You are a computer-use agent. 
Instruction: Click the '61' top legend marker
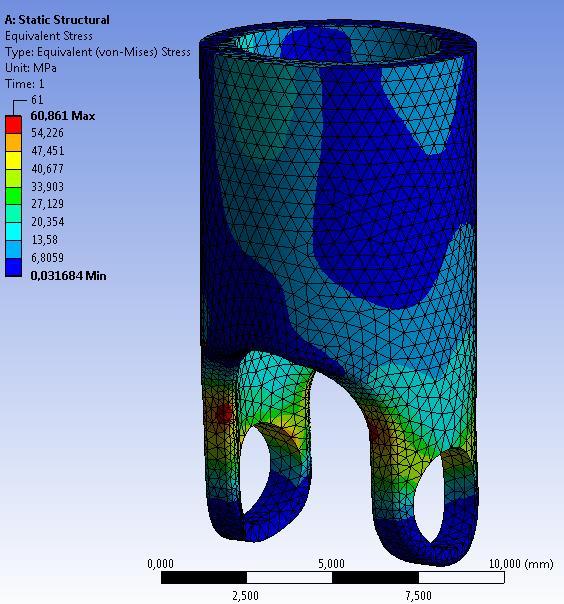coord(37,100)
